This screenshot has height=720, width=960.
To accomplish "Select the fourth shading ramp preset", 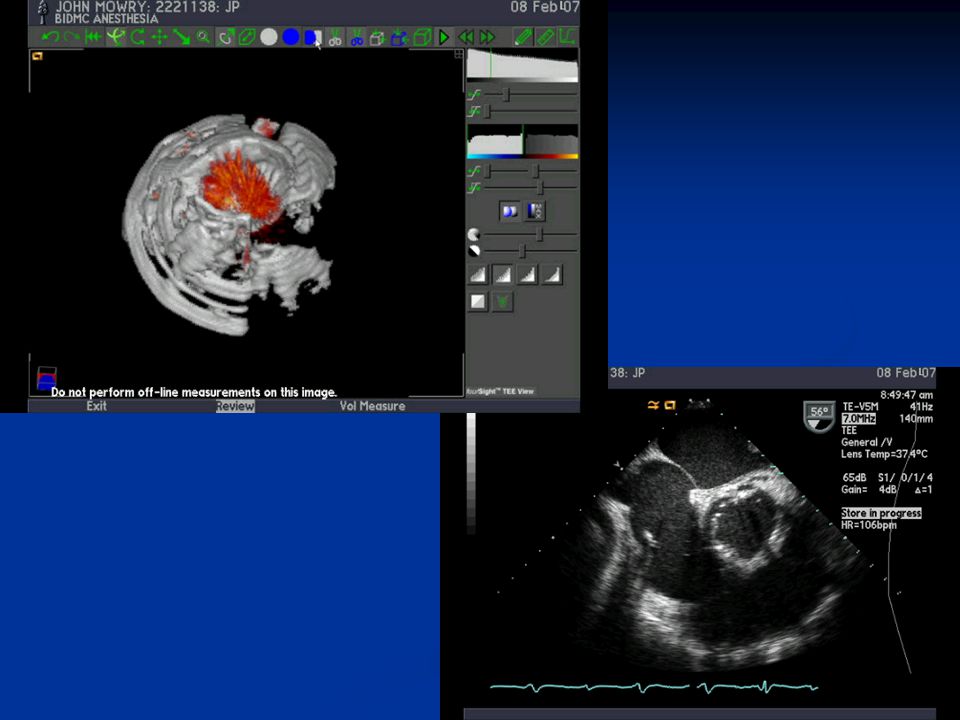I will coord(552,274).
